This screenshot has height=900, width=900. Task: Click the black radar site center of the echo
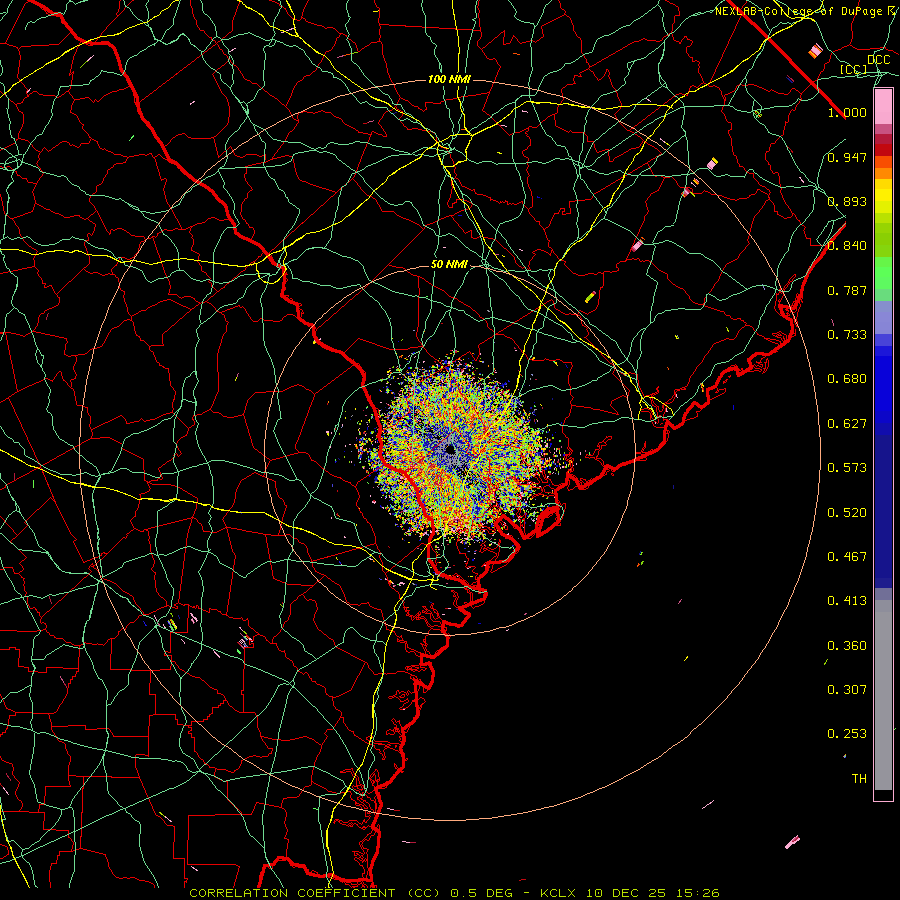[x=450, y=449]
